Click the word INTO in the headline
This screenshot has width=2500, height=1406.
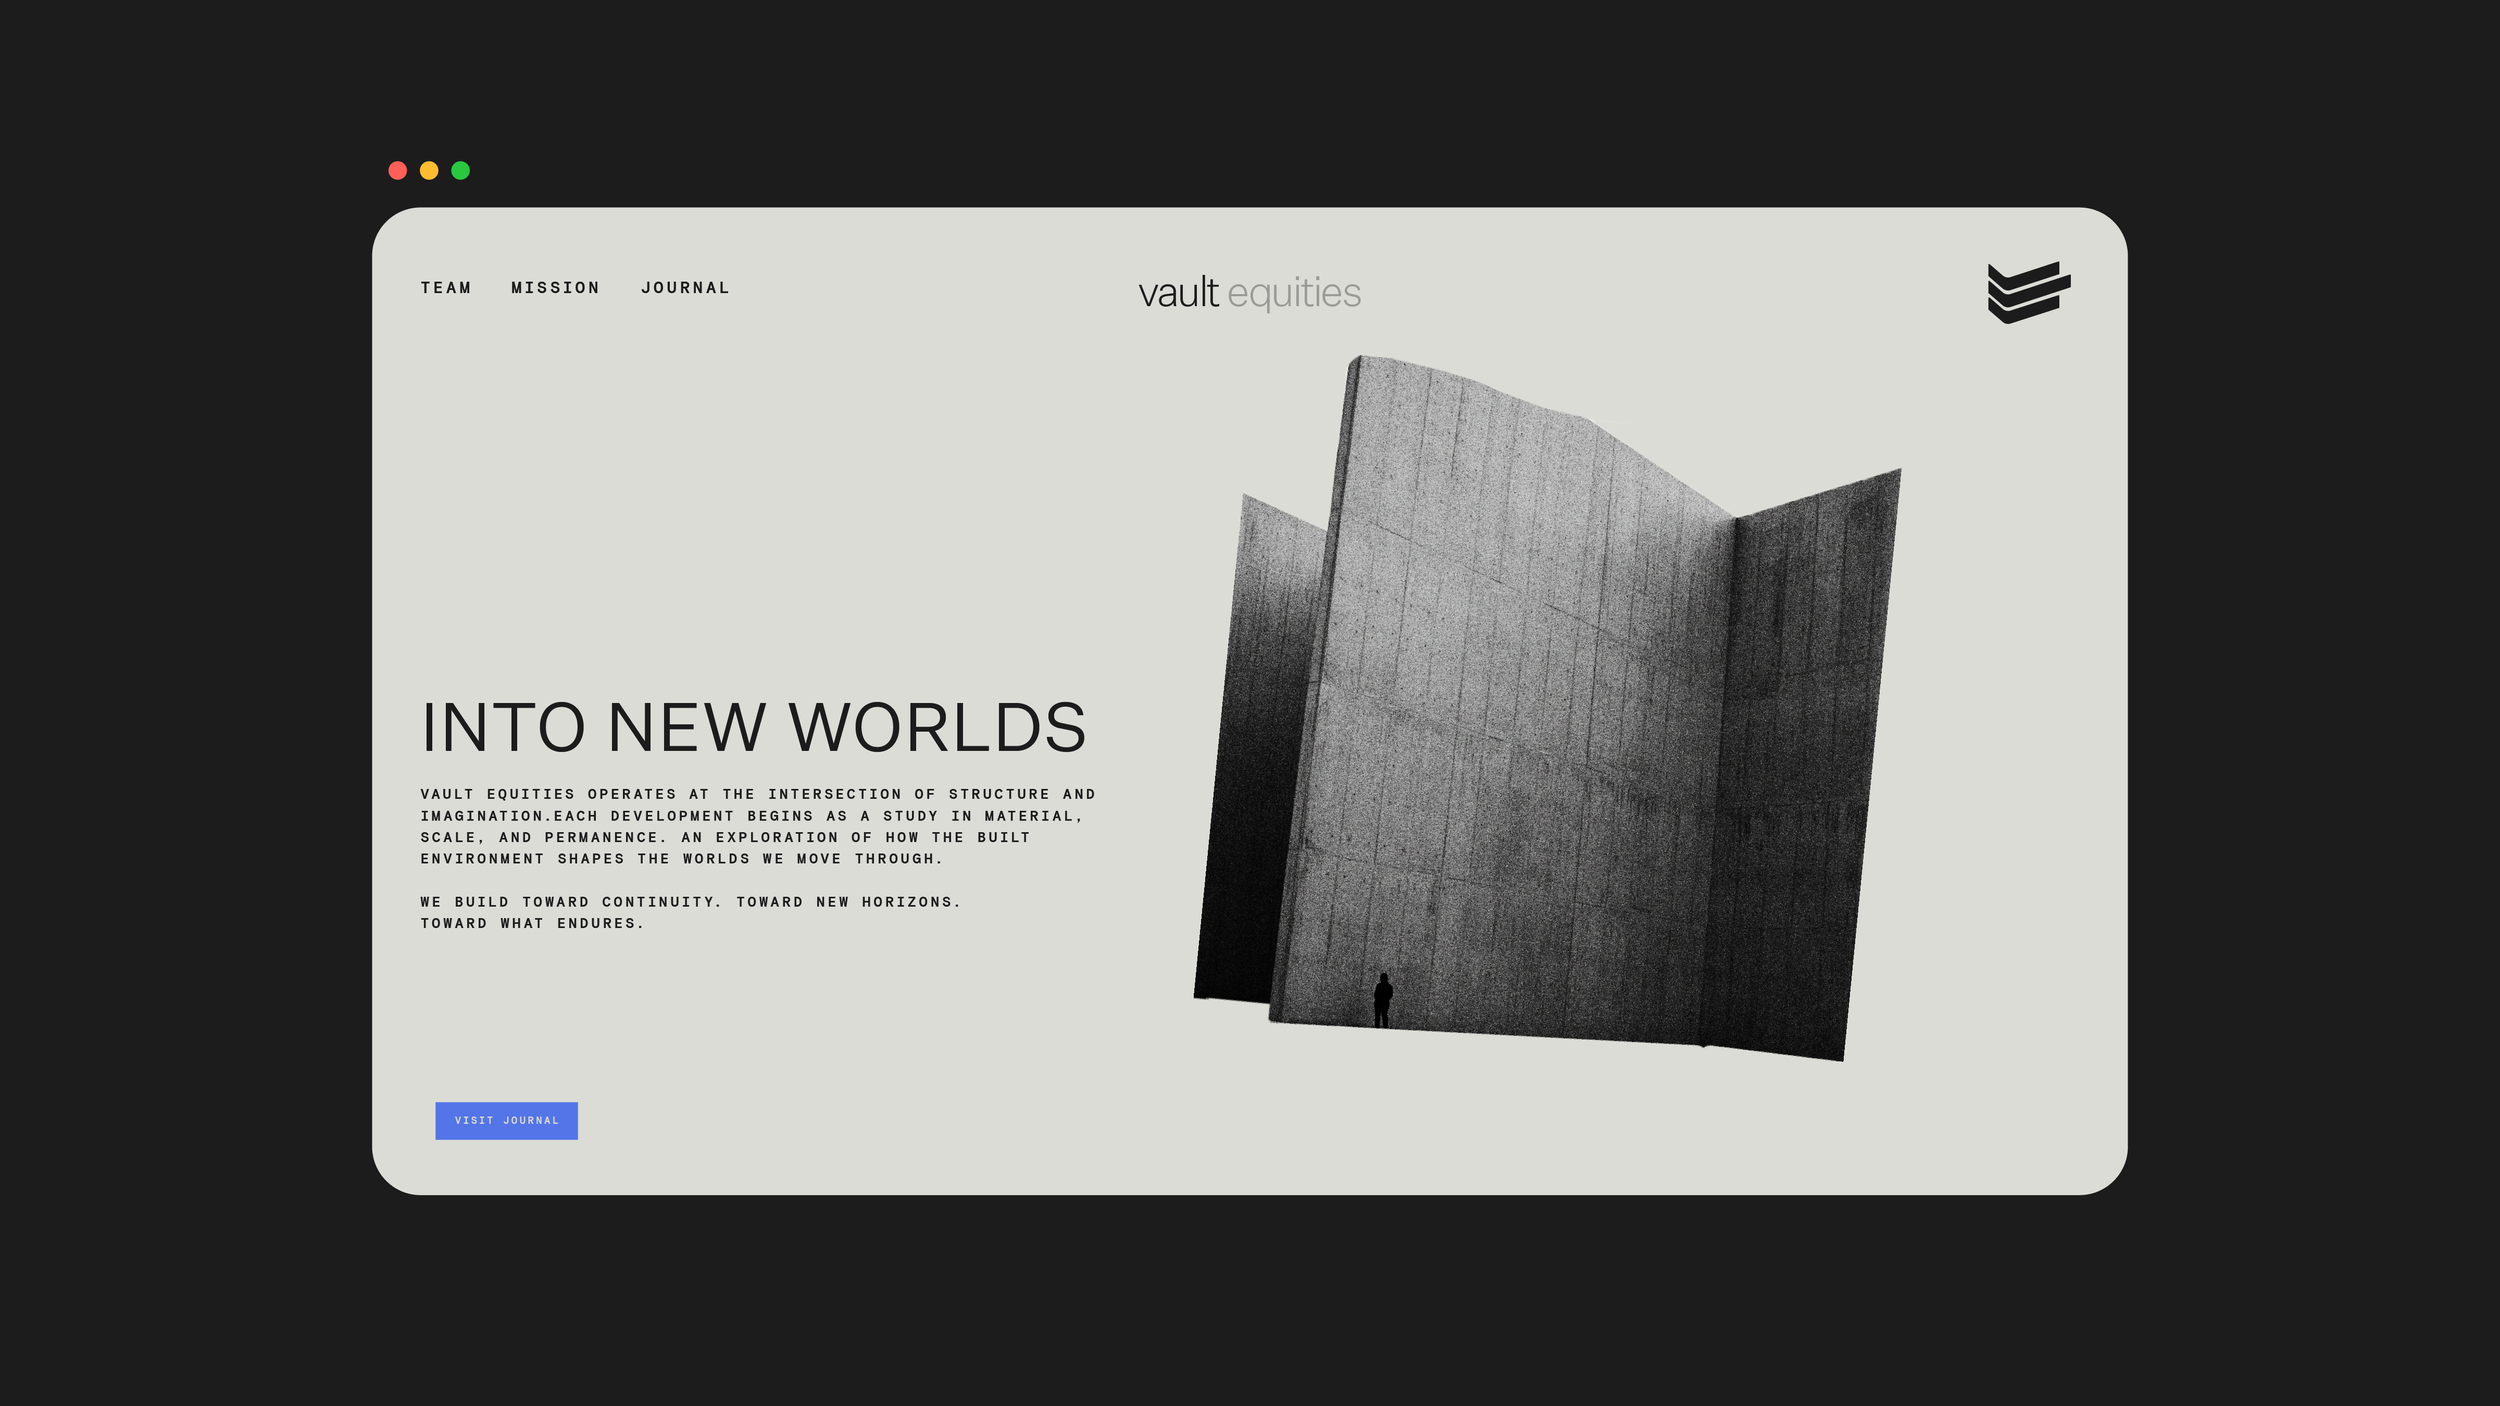[503, 727]
